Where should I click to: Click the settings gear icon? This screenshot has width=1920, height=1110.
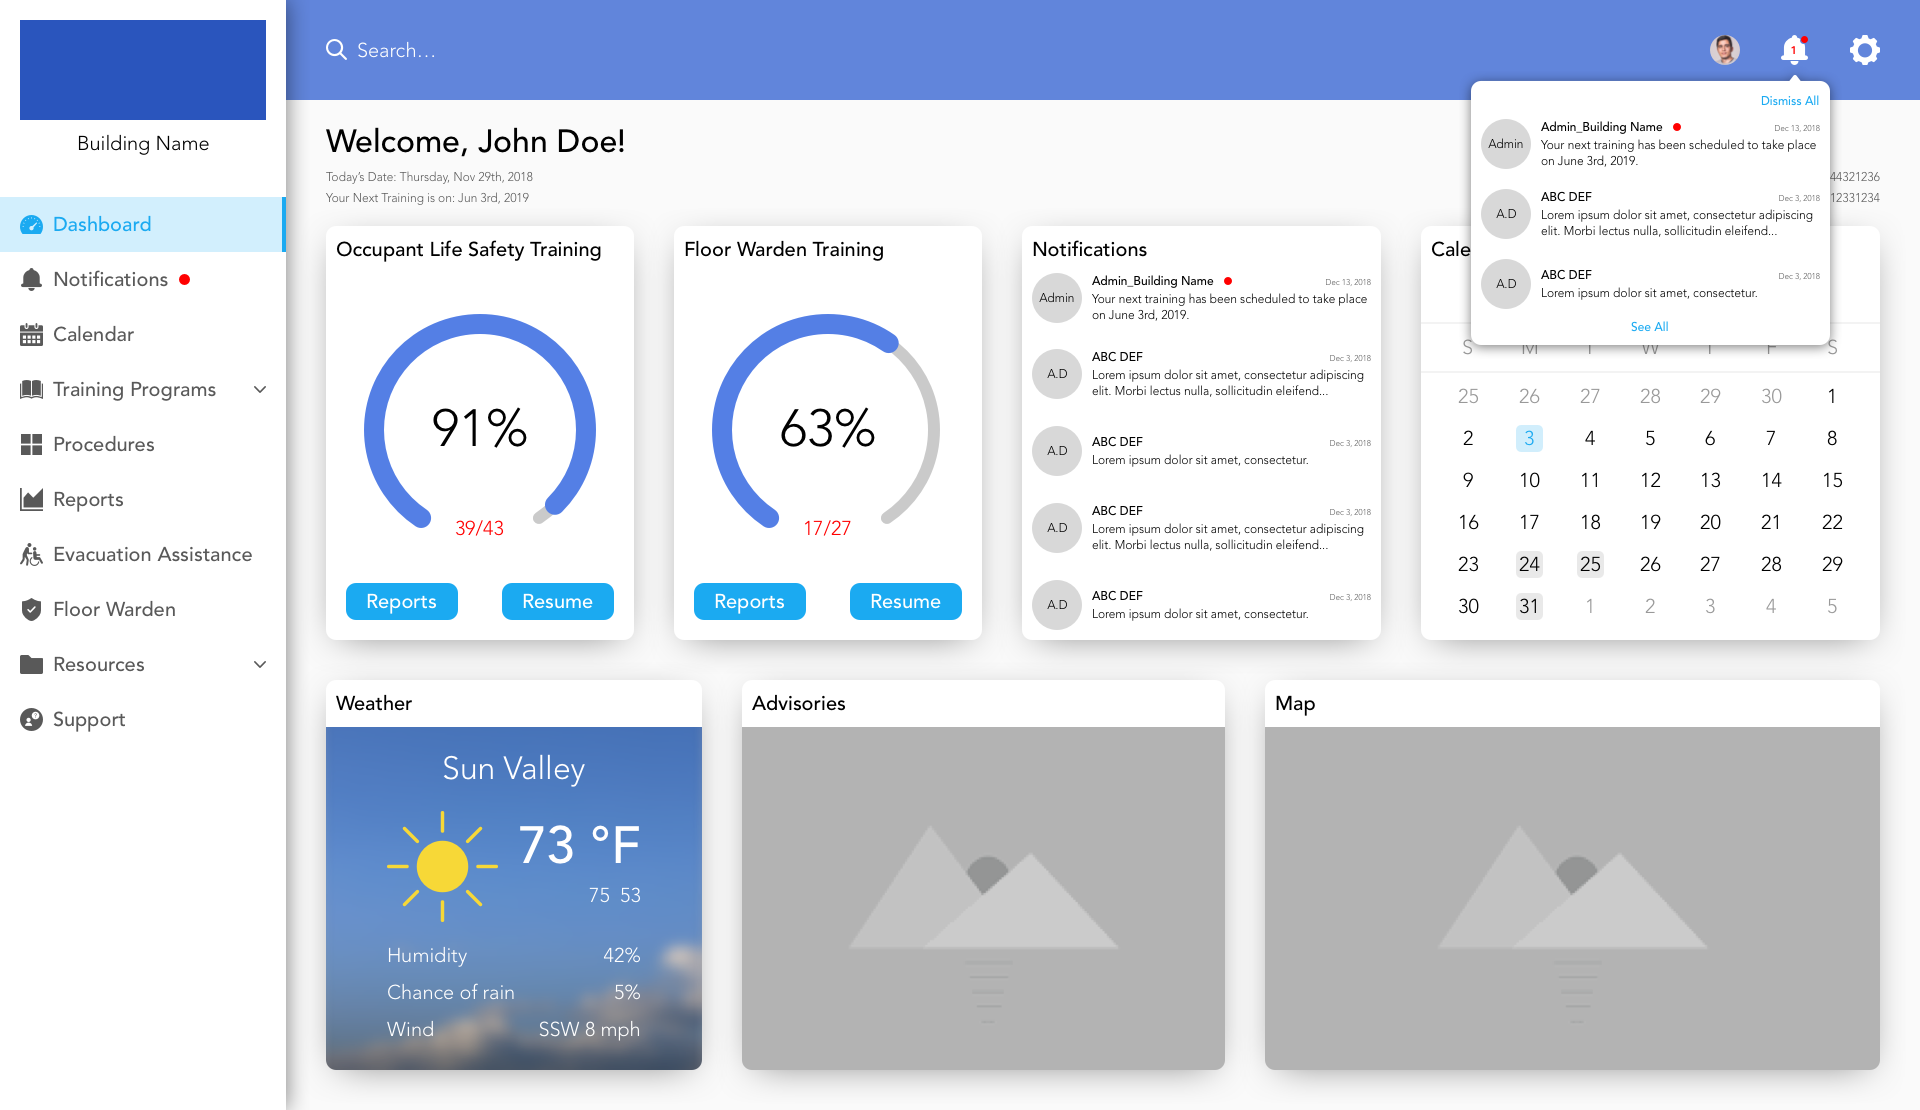tap(1864, 50)
